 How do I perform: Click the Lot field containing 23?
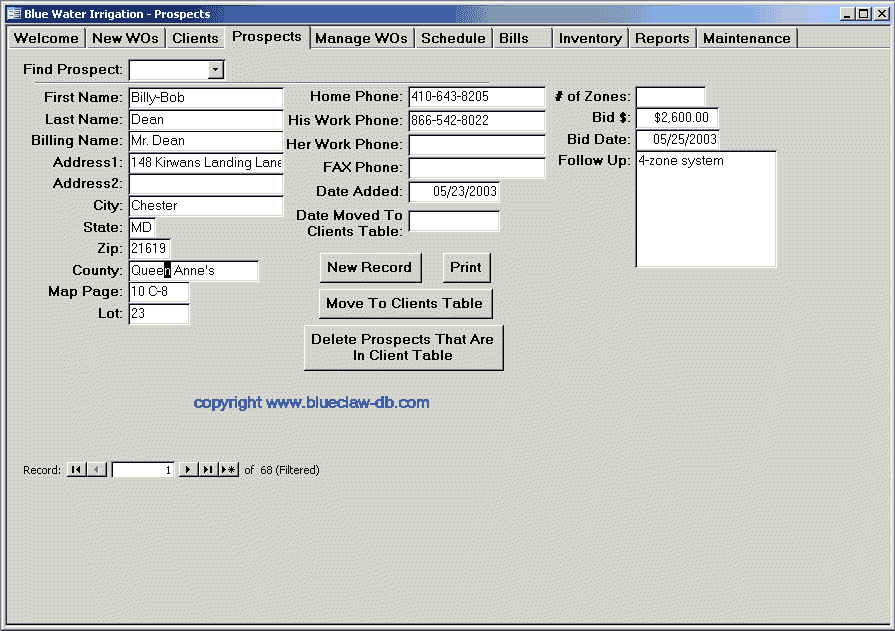pyautogui.click(x=159, y=314)
